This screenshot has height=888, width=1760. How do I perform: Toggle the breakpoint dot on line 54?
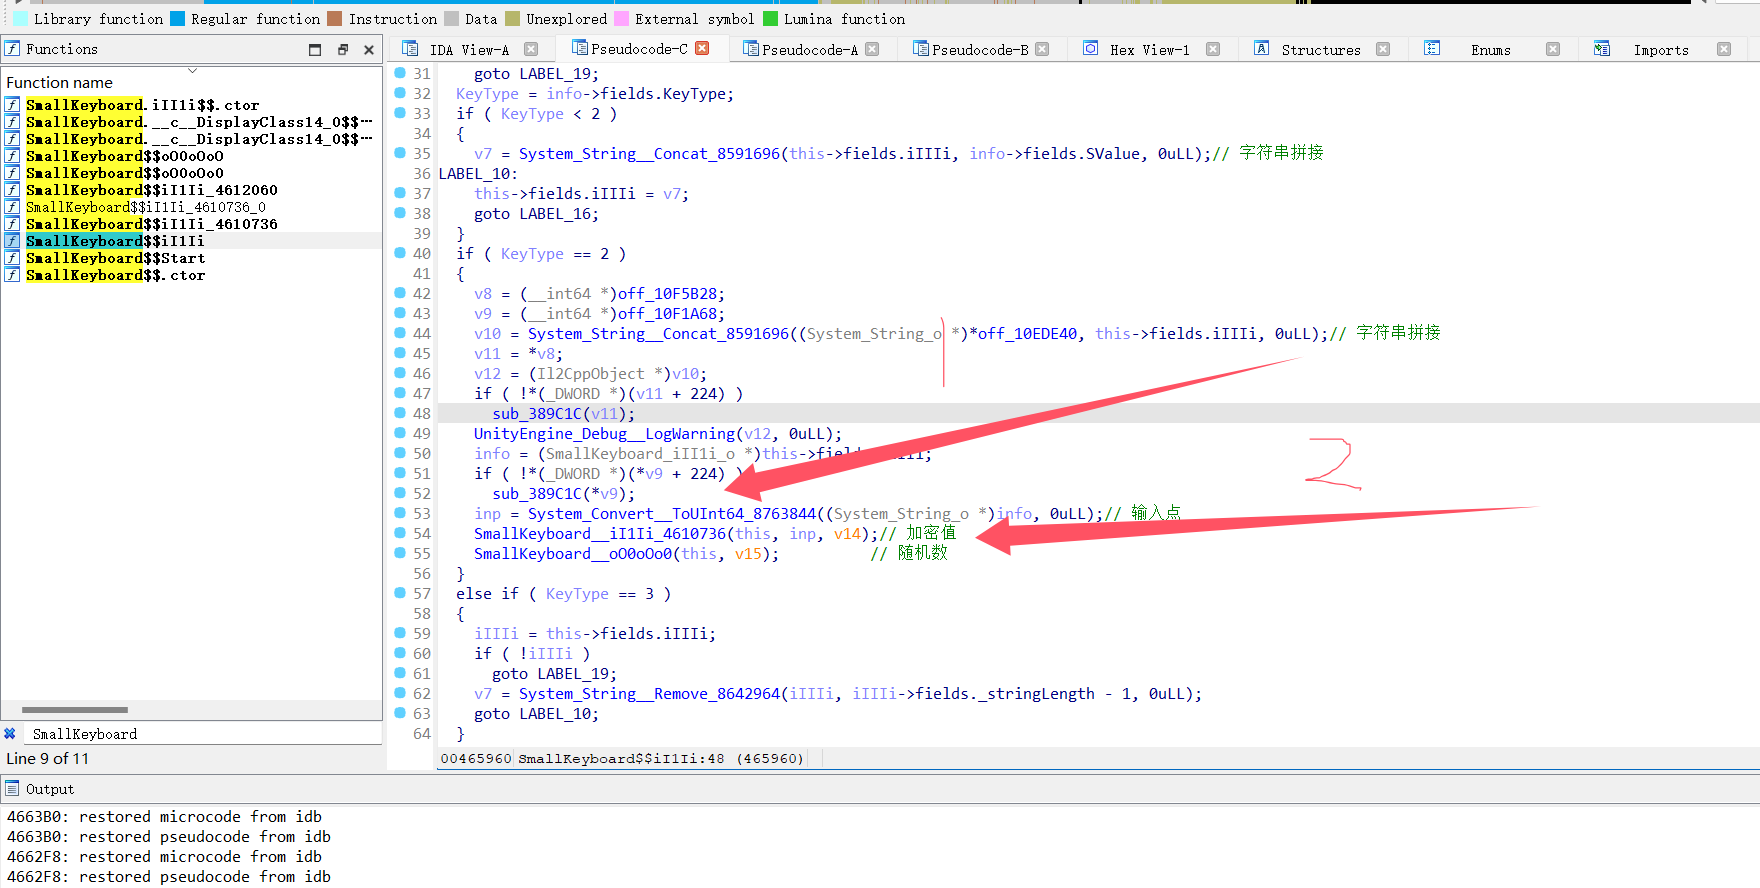(x=400, y=533)
